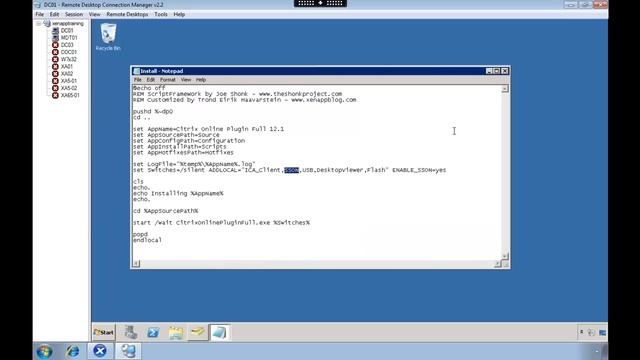The height and width of the screenshot is (360, 640).
Task: Open Server Manager from remote taskbar
Action: pyautogui.click(x=131, y=332)
